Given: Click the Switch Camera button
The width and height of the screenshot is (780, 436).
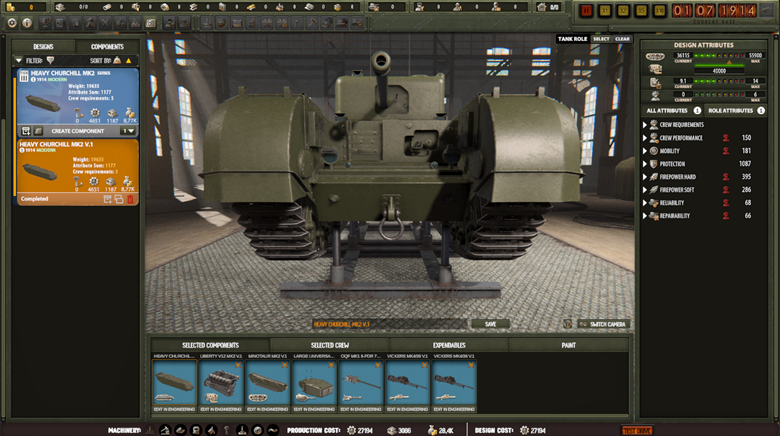Looking at the screenshot, I should [x=603, y=324].
